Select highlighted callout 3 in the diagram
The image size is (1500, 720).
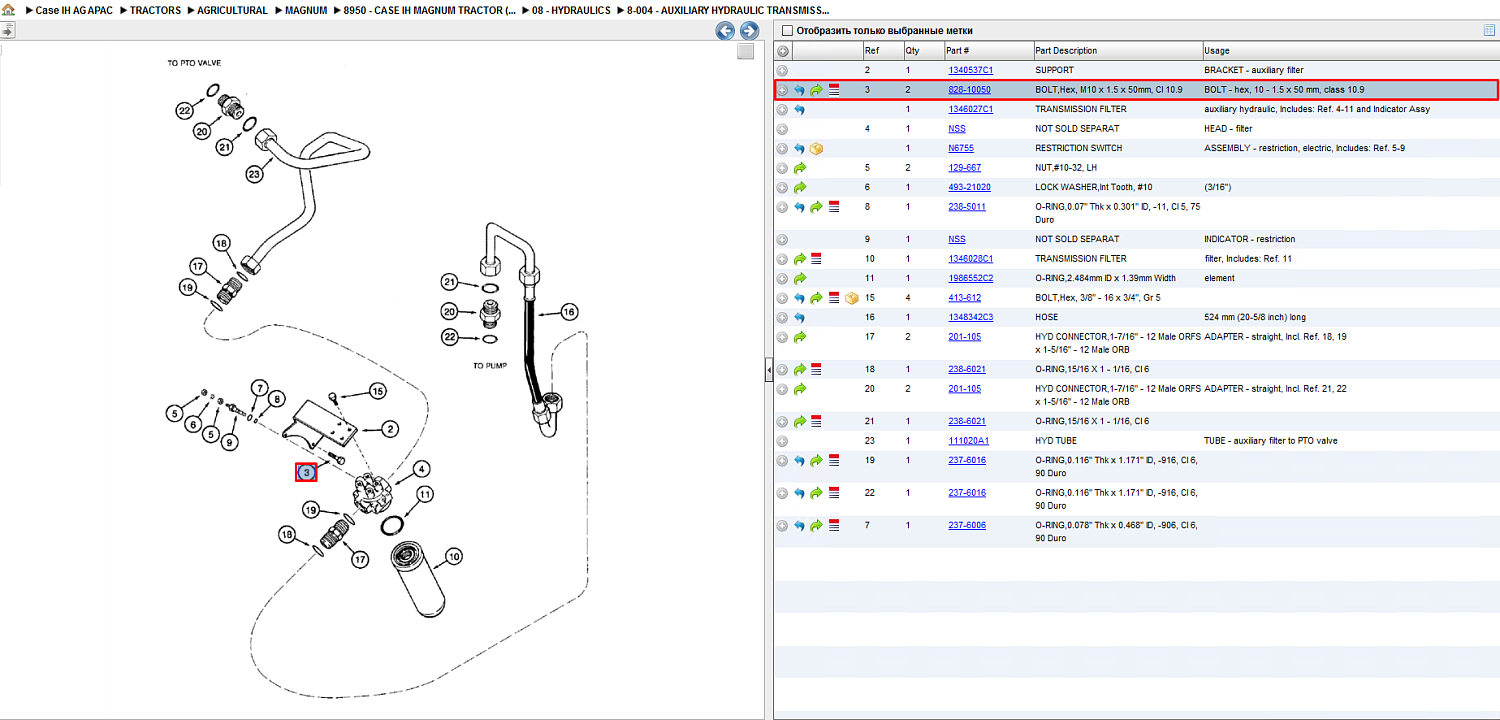pos(306,472)
